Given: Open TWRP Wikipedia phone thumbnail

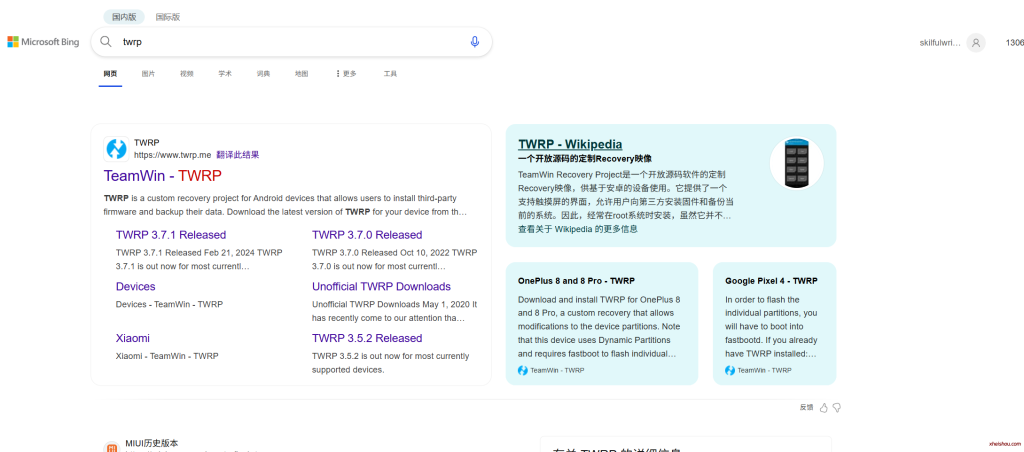Looking at the screenshot, I should [797, 163].
